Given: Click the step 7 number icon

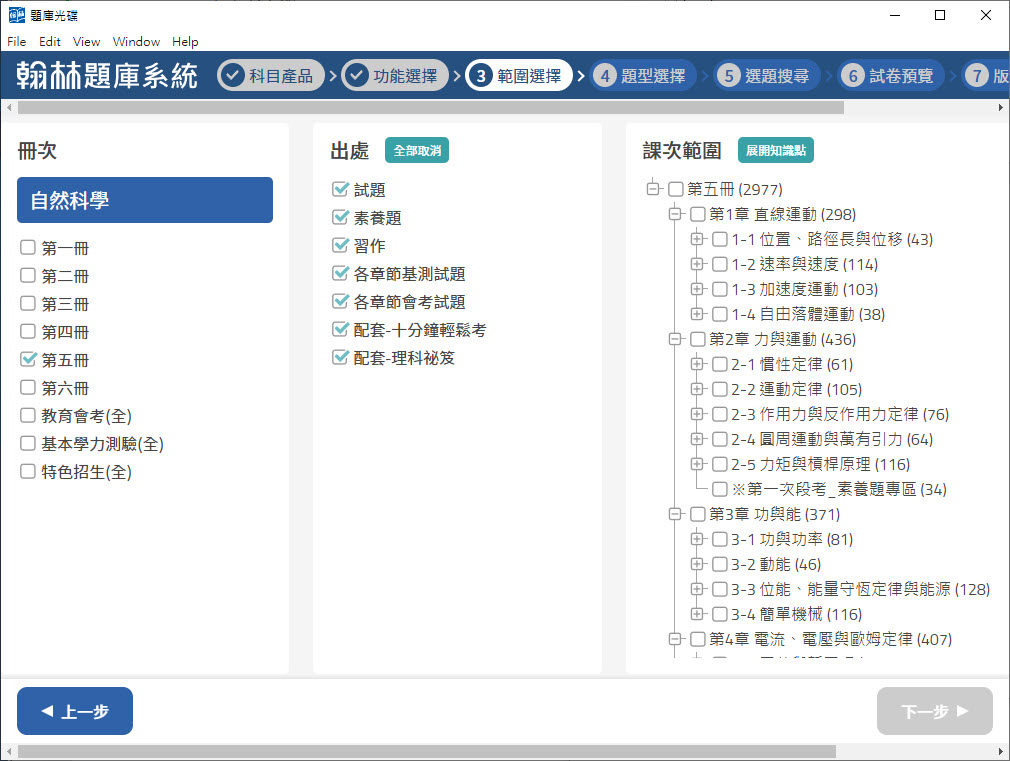Looking at the screenshot, I should (x=977, y=76).
